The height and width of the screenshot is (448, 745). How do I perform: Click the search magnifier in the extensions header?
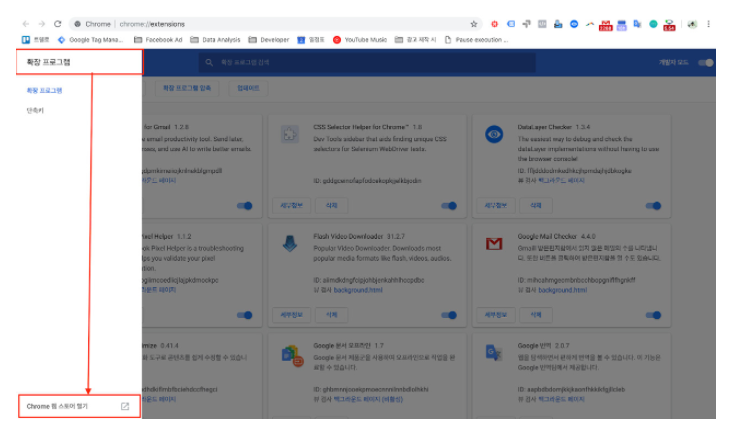pos(209,62)
